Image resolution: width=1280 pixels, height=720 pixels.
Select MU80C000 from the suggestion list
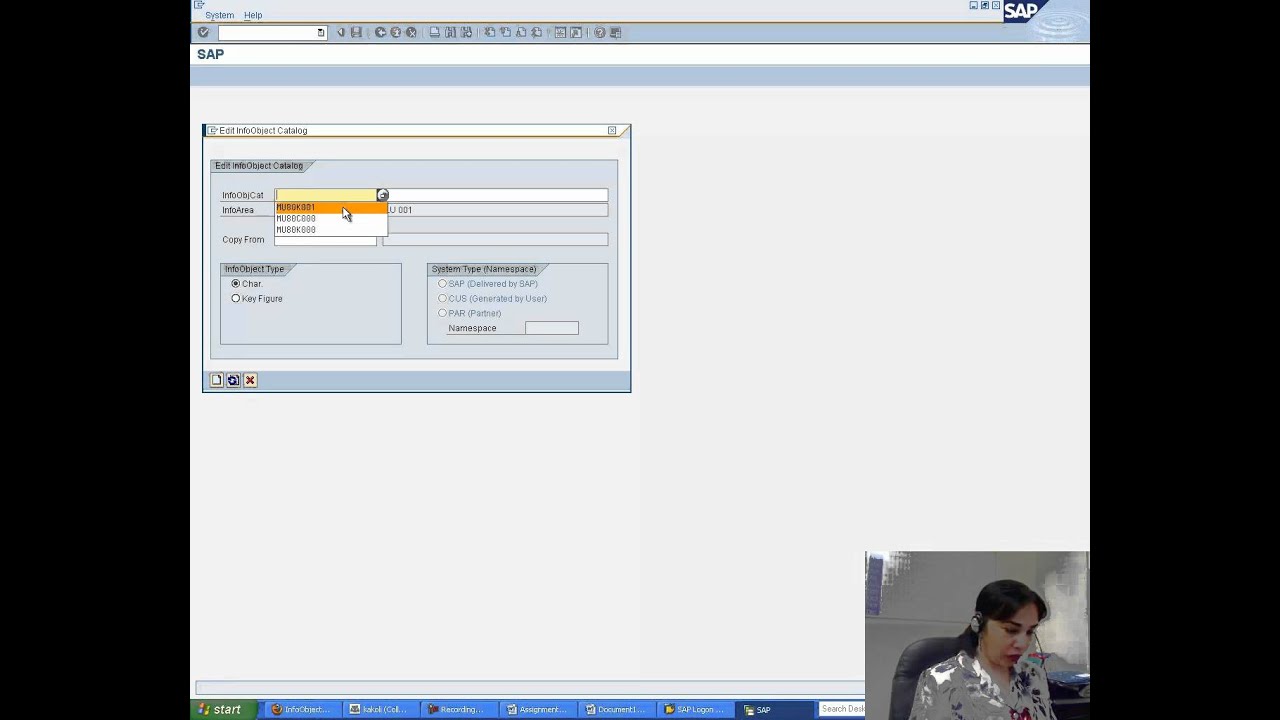[331, 219]
